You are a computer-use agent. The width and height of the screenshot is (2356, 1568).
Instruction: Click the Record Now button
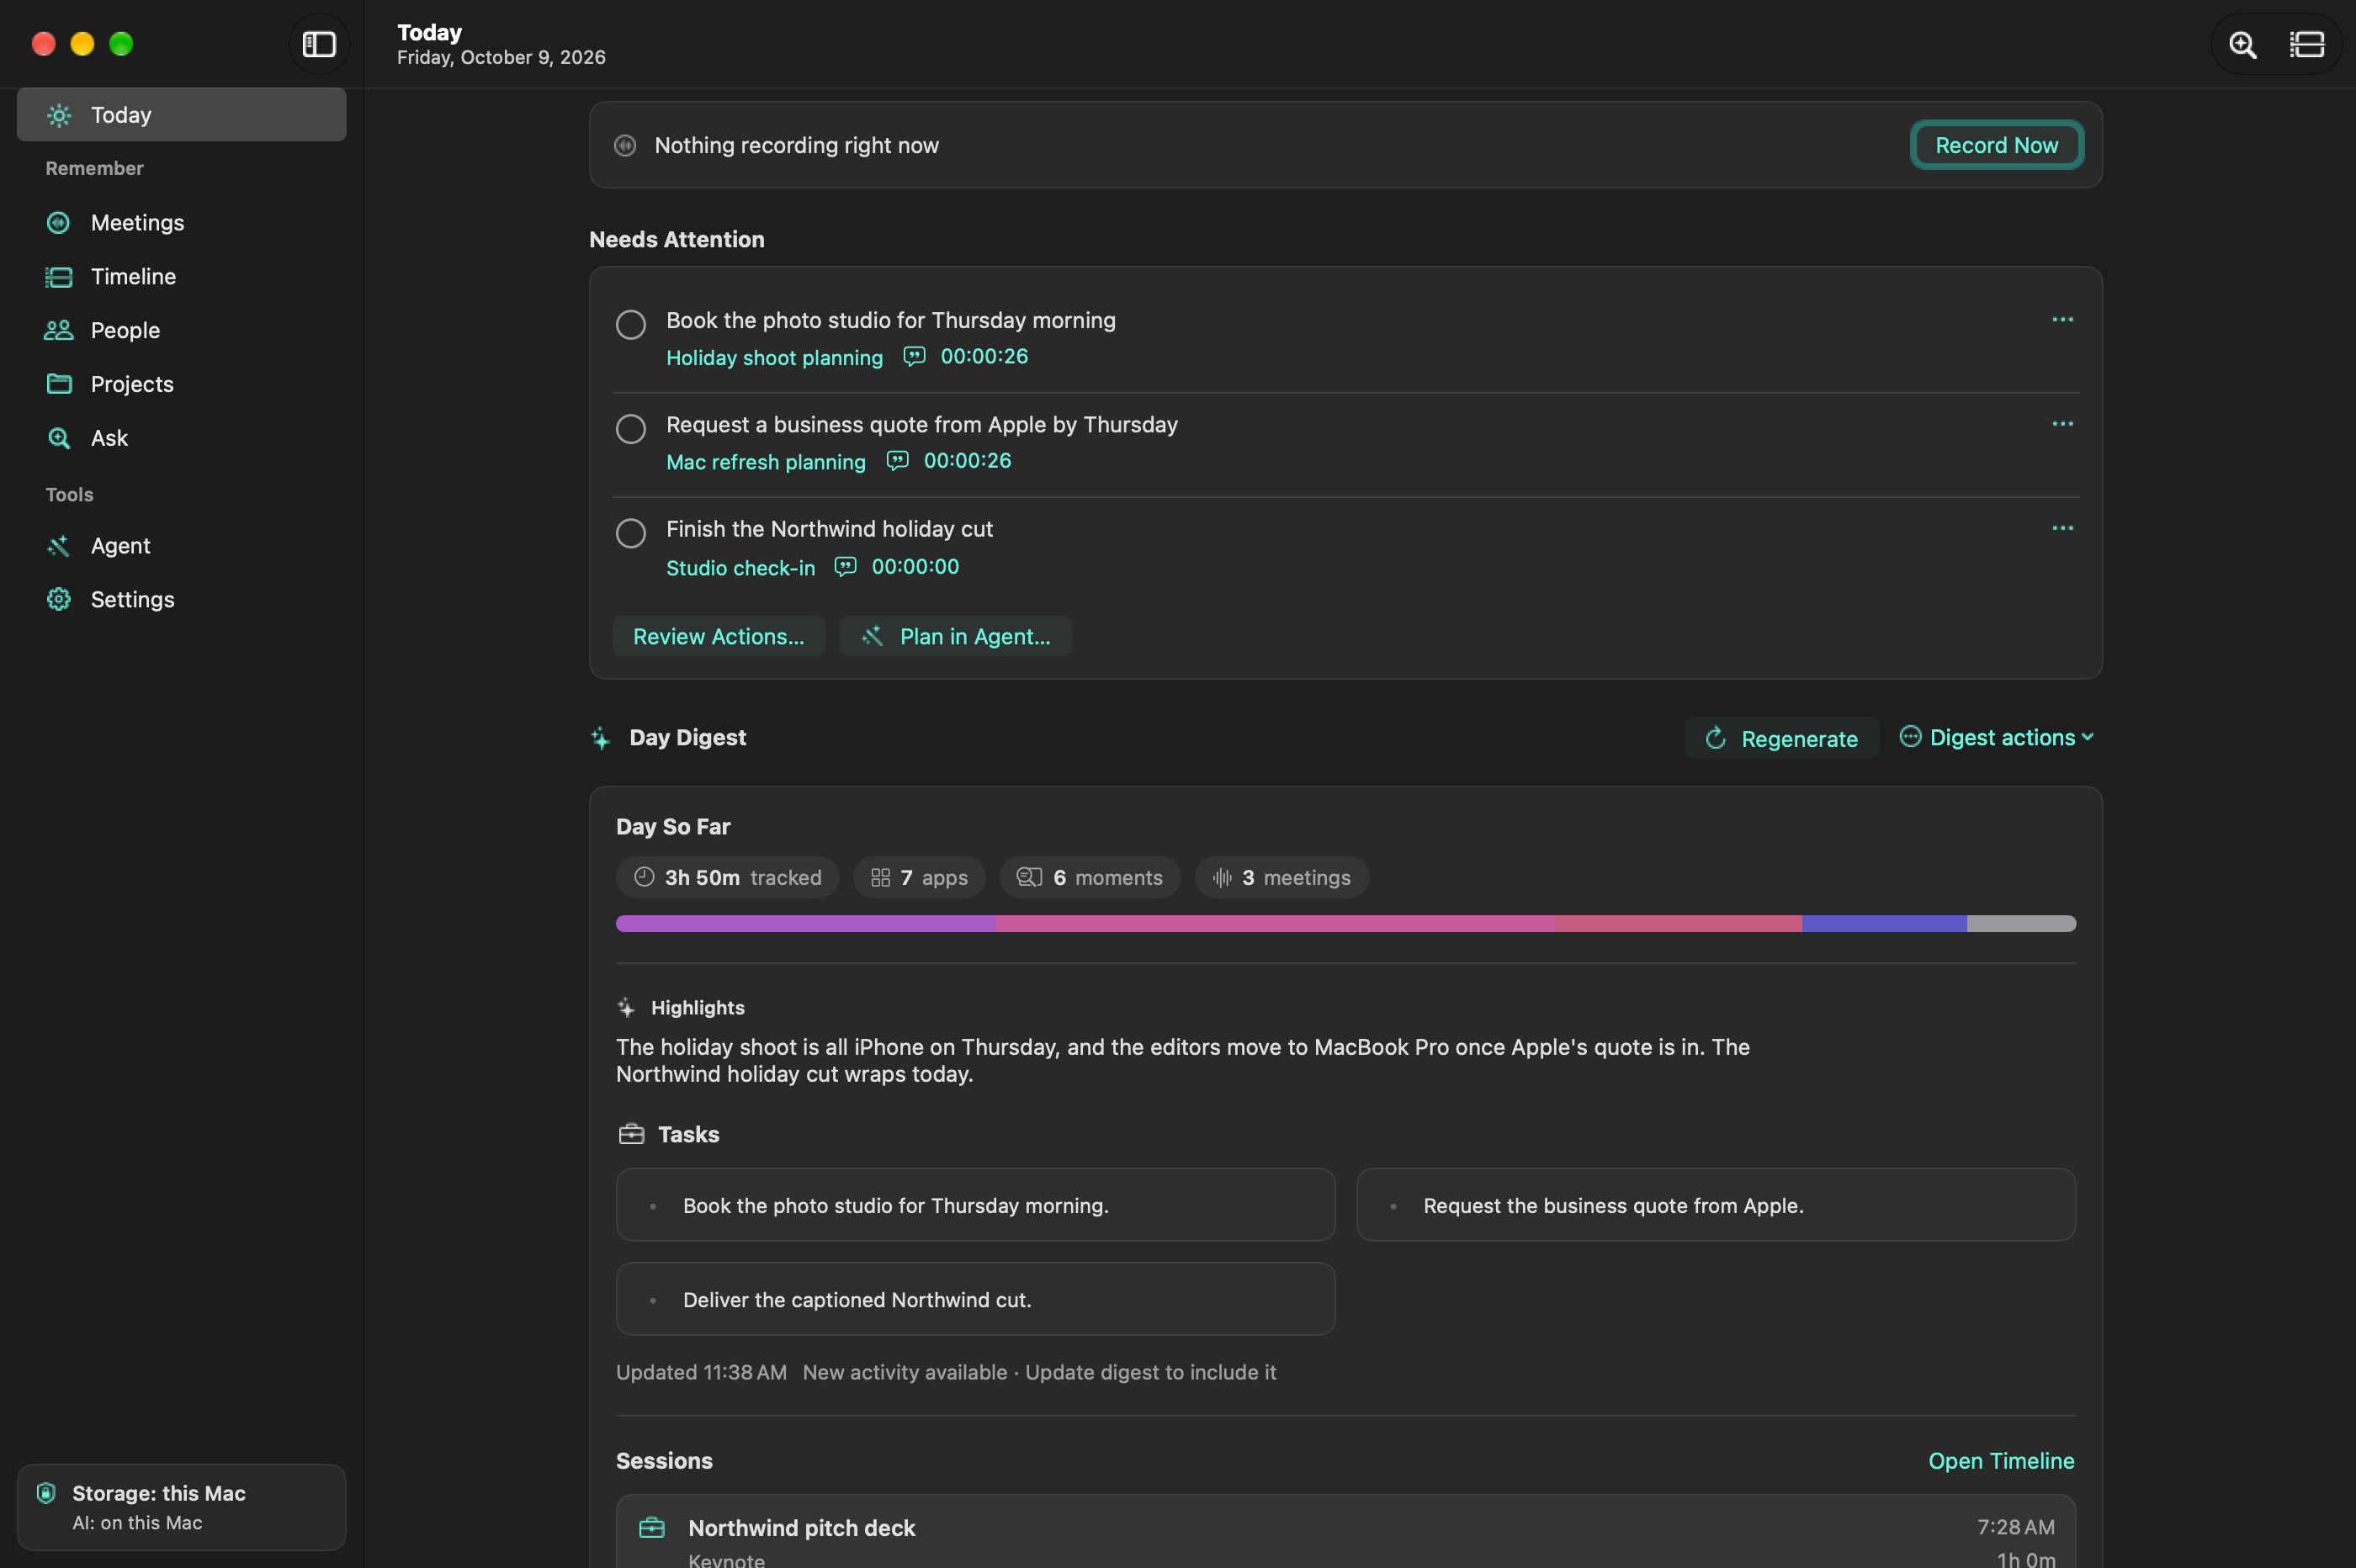1996,145
